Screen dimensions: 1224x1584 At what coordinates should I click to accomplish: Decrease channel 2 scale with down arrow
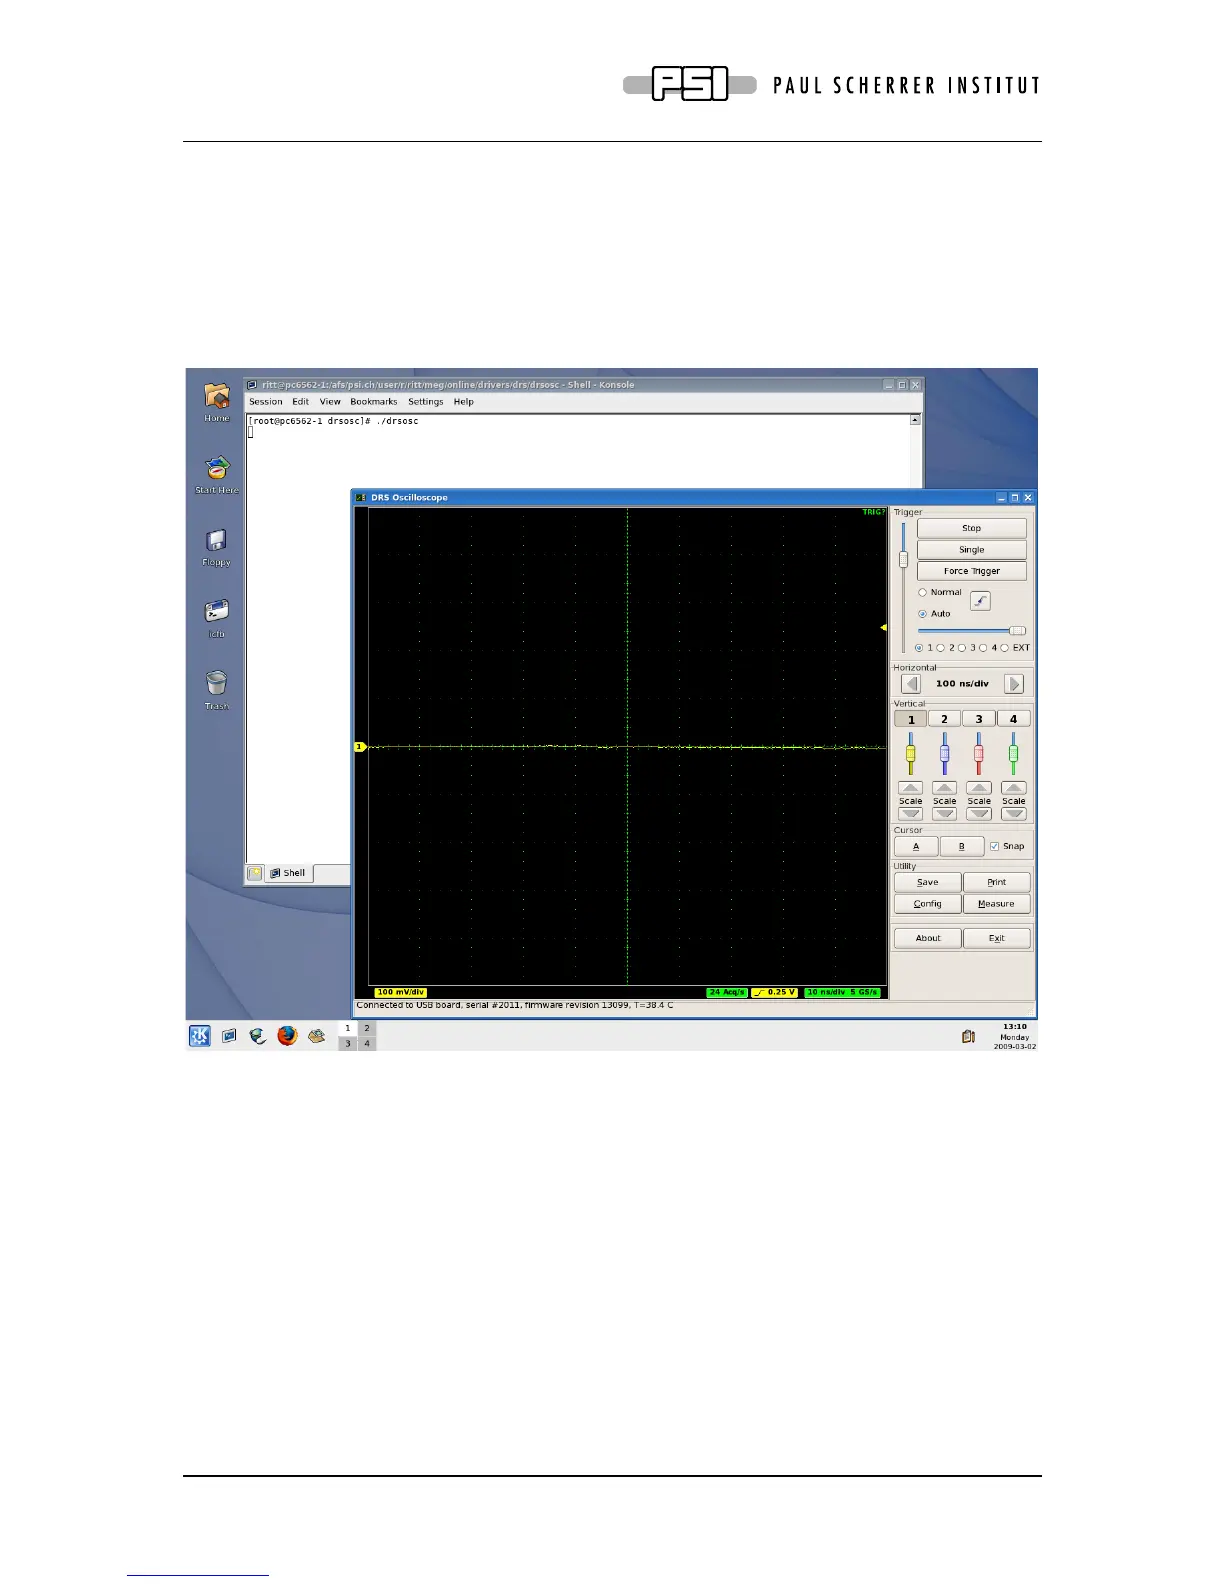click(x=945, y=814)
